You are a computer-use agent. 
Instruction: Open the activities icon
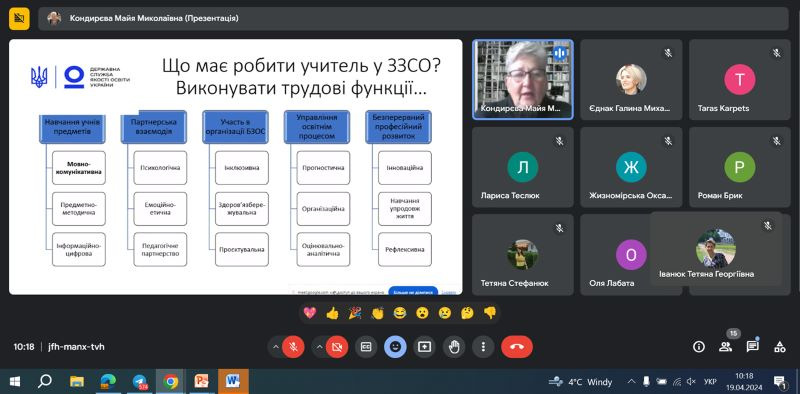click(x=780, y=347)
